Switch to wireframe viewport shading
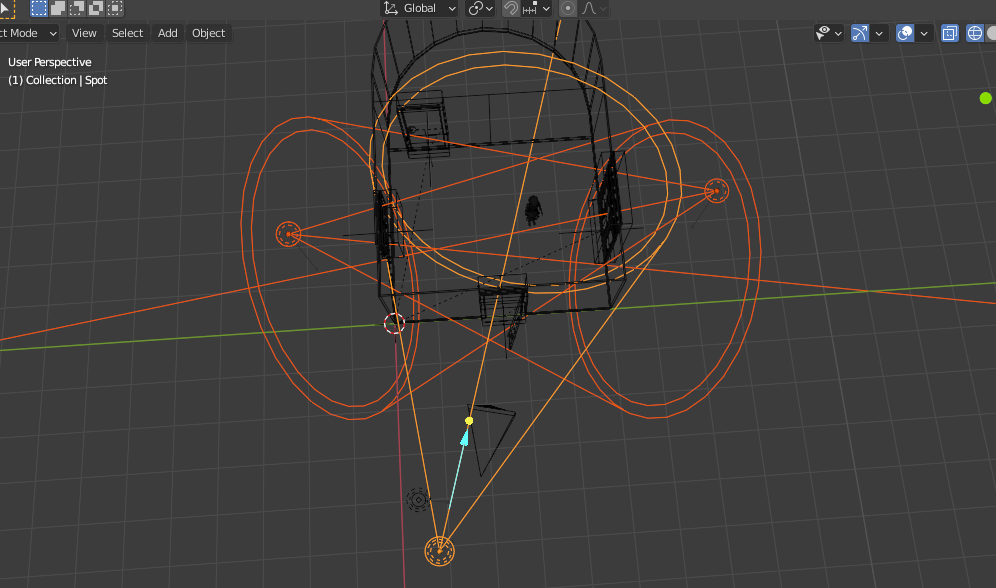The image size is (996, 588). [x=974, y=33]
